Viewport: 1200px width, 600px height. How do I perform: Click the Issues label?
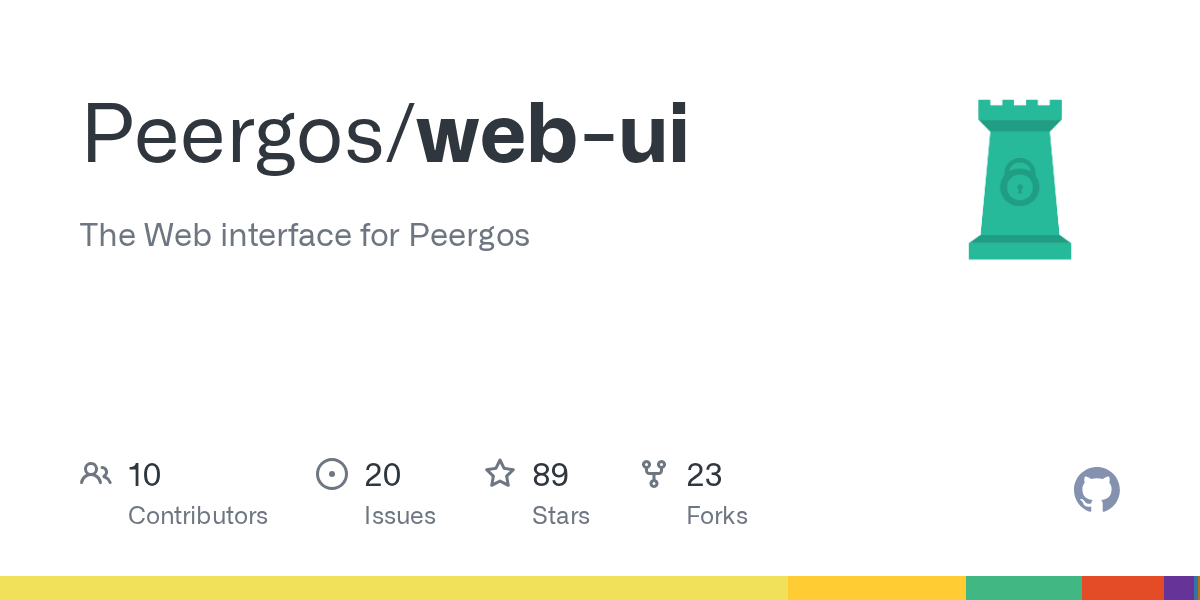click(400, 516)
